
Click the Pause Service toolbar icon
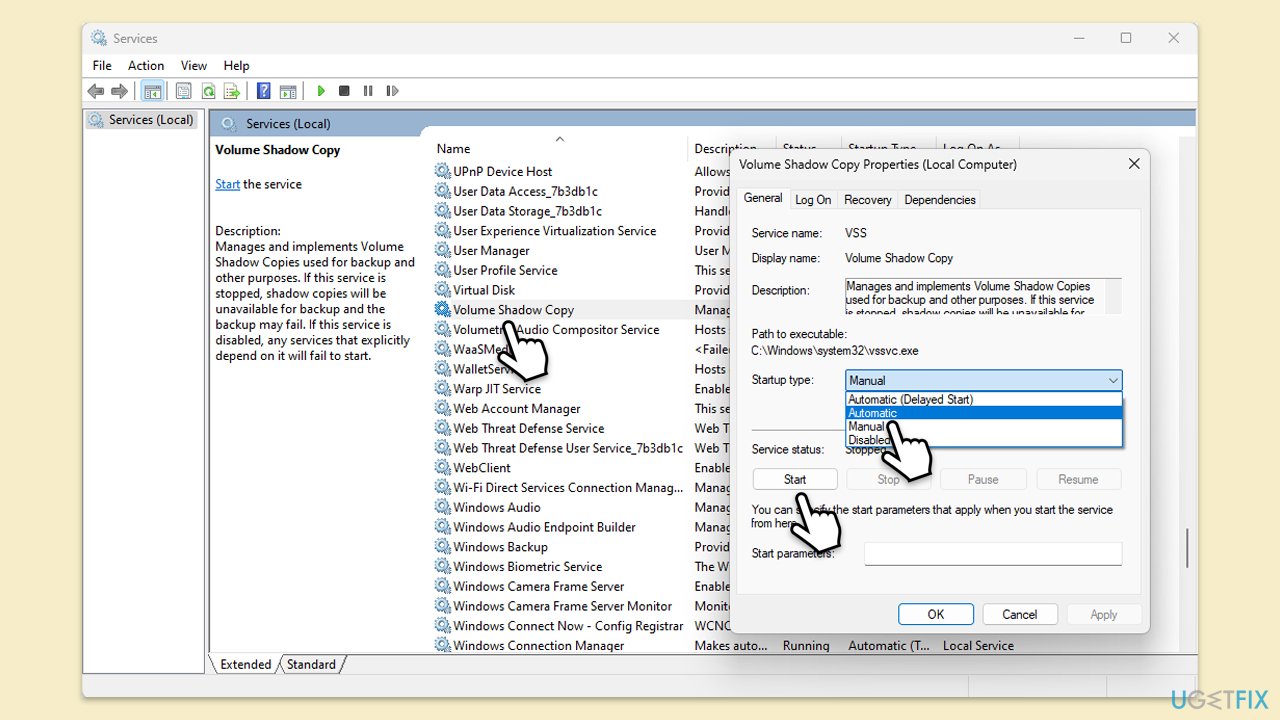[x=368, y=91]
